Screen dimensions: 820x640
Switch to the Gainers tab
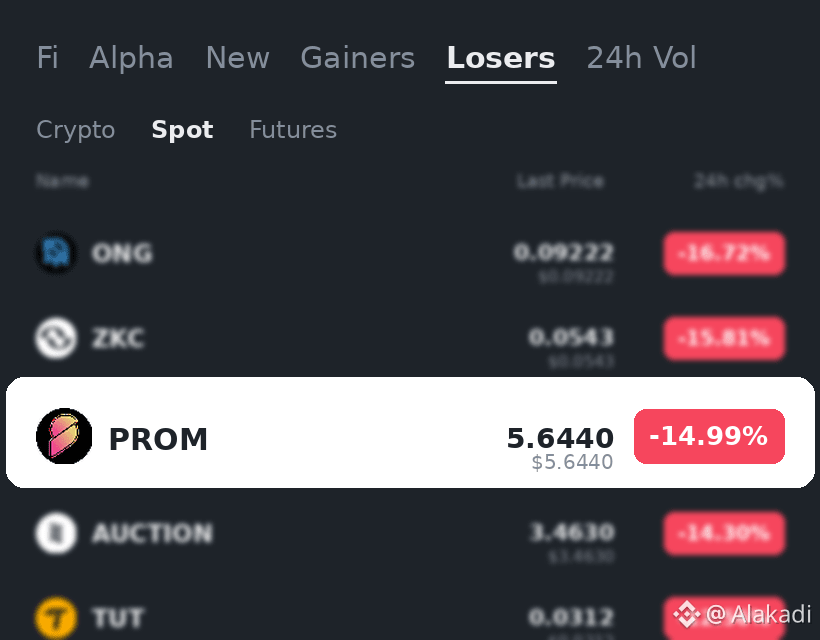[x=358, y=58]
